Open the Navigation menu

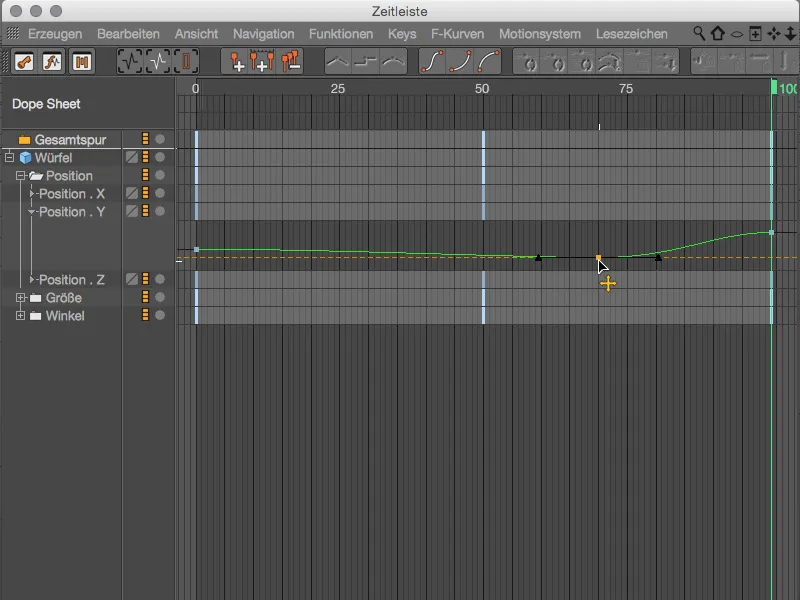click(264, 34)
